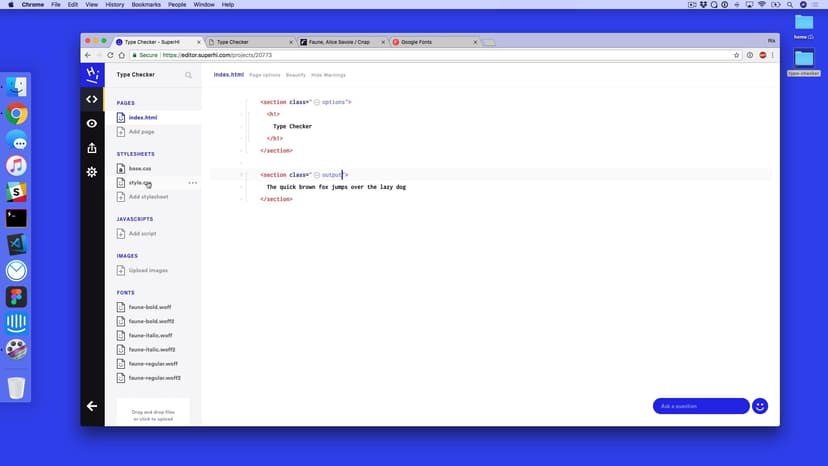Image resolution: width=828 pixels, height=466 pixels.
Task: Click the share/export icon in sidebar
Action: (x=92, y=148)
